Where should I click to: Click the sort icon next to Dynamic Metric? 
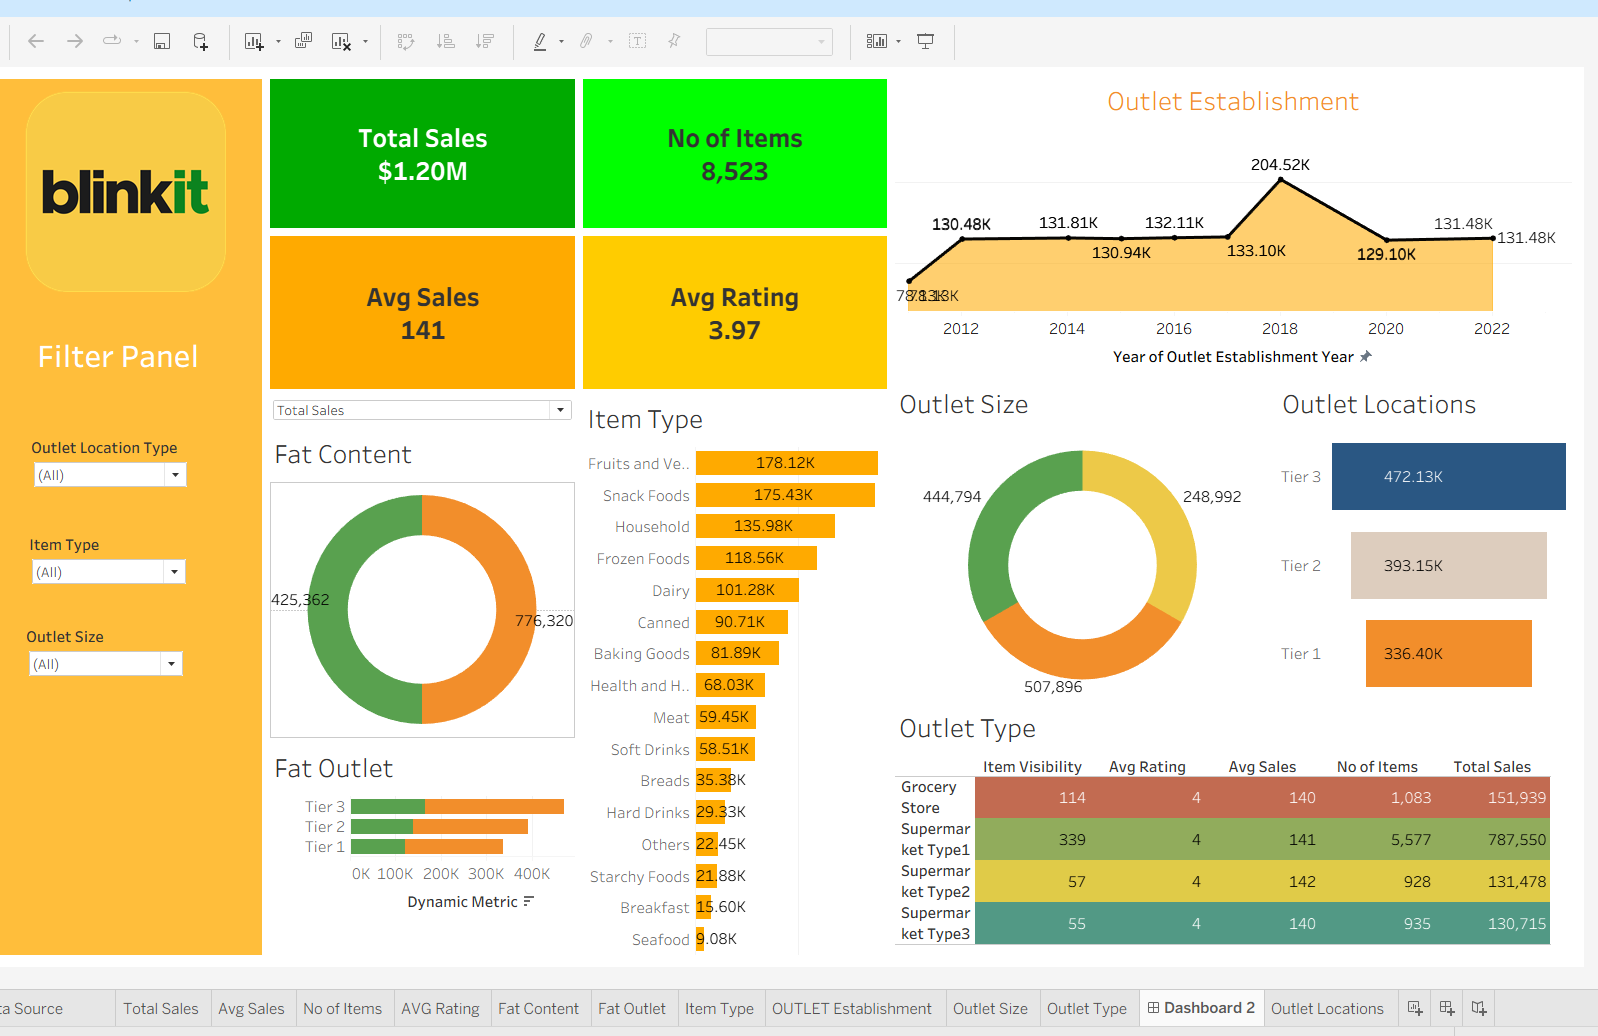pos(529,901)
